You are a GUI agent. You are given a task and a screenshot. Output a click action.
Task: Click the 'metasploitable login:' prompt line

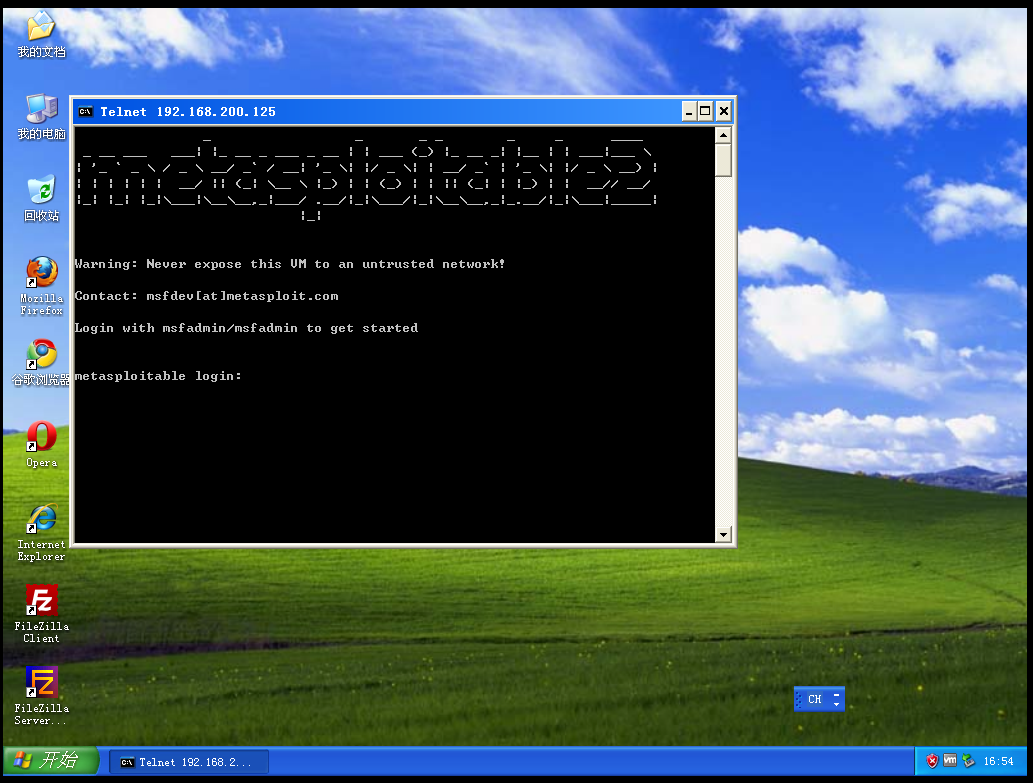click(x=158, y=376)
